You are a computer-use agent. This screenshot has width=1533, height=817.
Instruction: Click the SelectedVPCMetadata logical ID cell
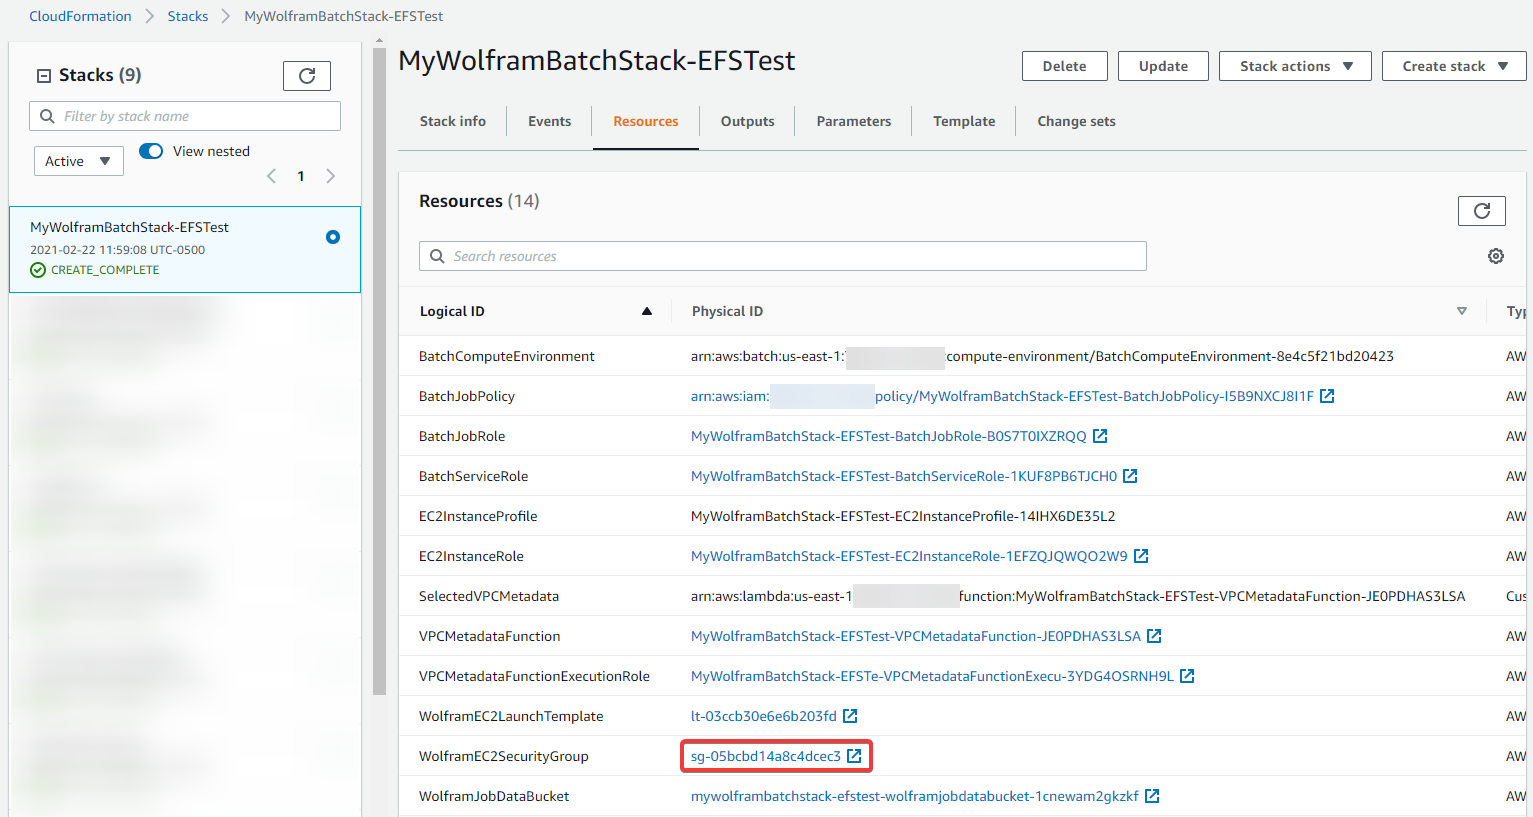489,596
